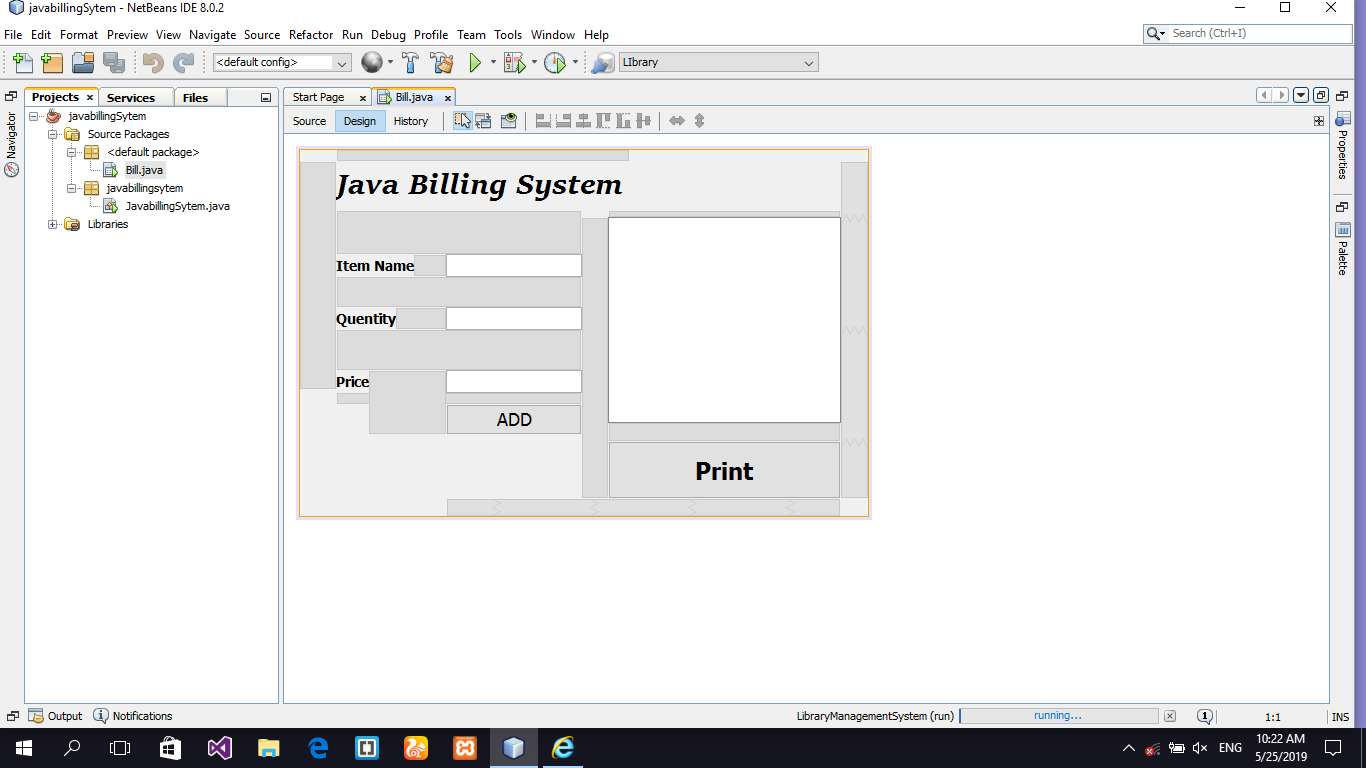Click the running progress bar indicator
This screenshot has width=1366, height=768.
pyautogui.click(x=1060, y=715)
